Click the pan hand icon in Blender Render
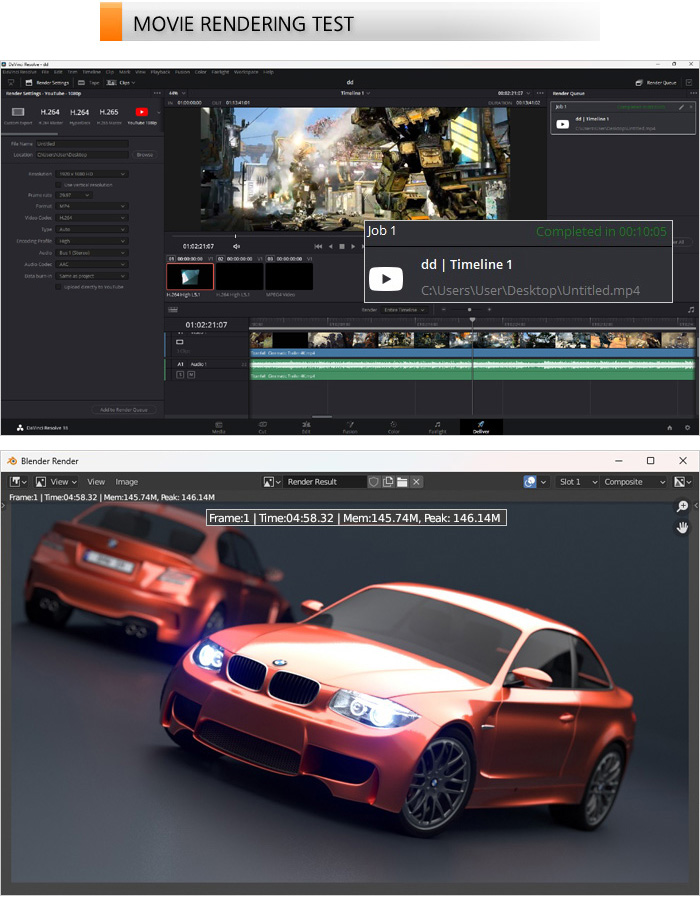Image resolution: width=700 pixels, height=899 pixels. 682,527
